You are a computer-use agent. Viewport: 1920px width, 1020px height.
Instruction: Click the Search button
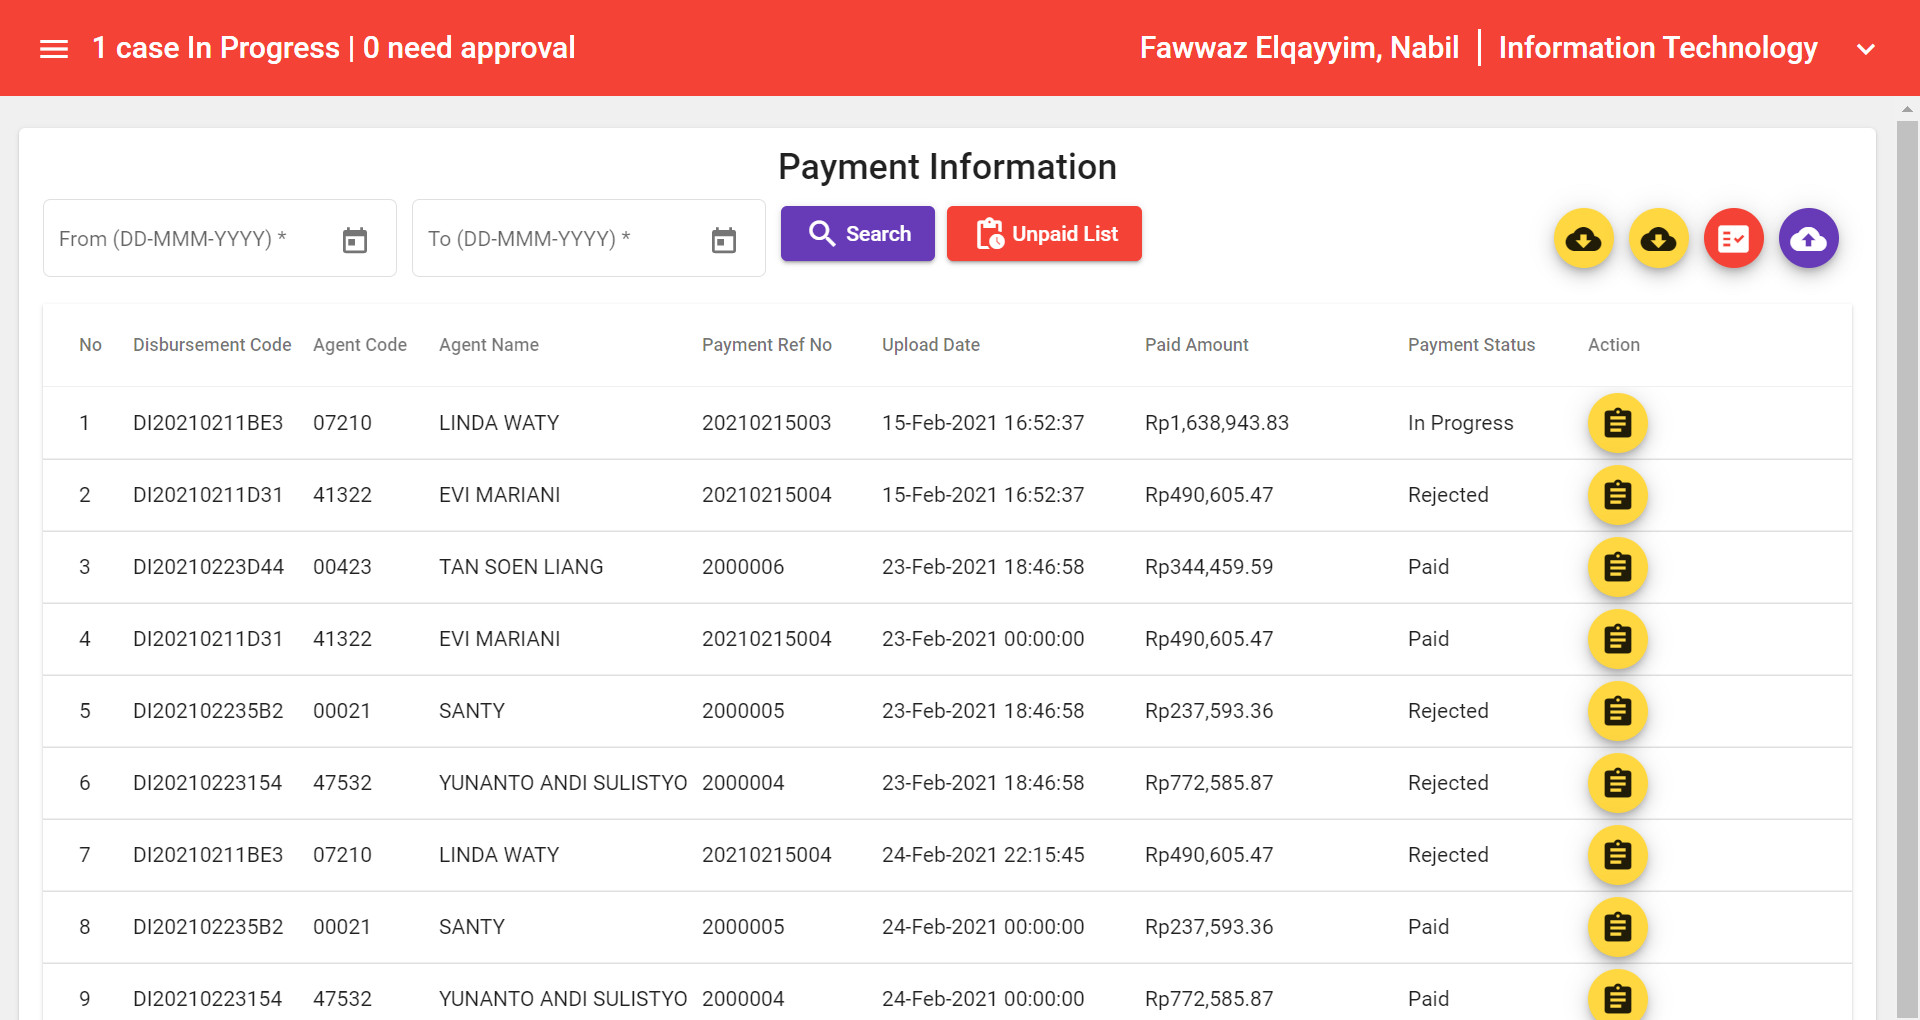coord(857,233)
